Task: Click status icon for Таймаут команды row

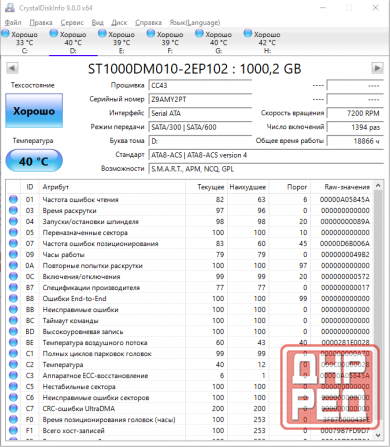Action: point(13,320)
